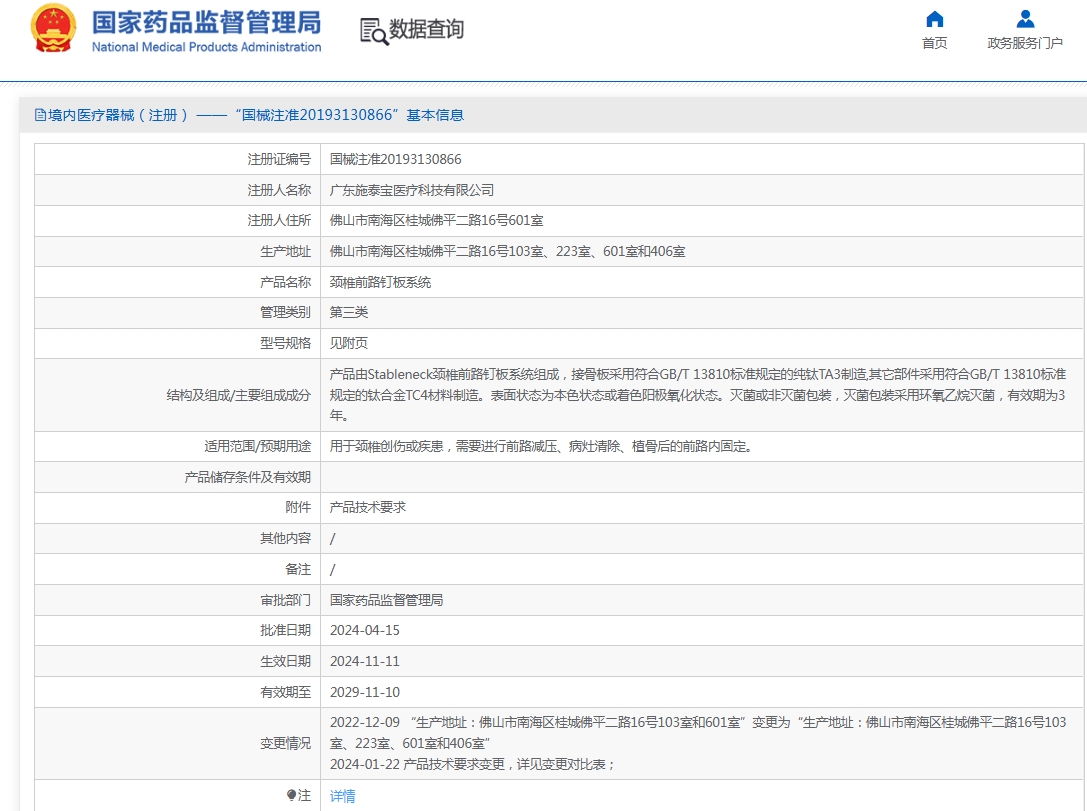Click the 审批部门 label

tap(286, 600)
